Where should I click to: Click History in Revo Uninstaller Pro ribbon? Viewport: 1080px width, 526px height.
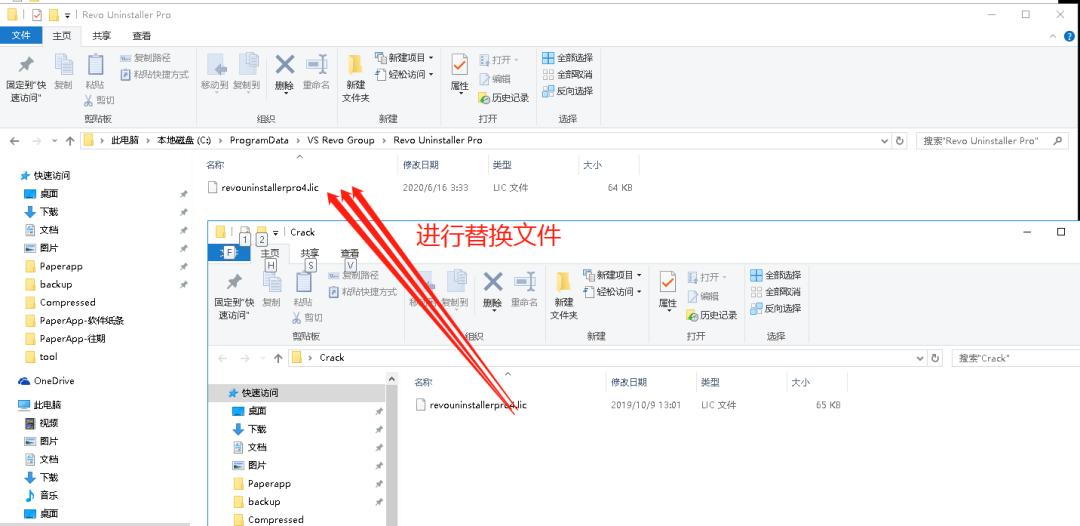[503, 98]
